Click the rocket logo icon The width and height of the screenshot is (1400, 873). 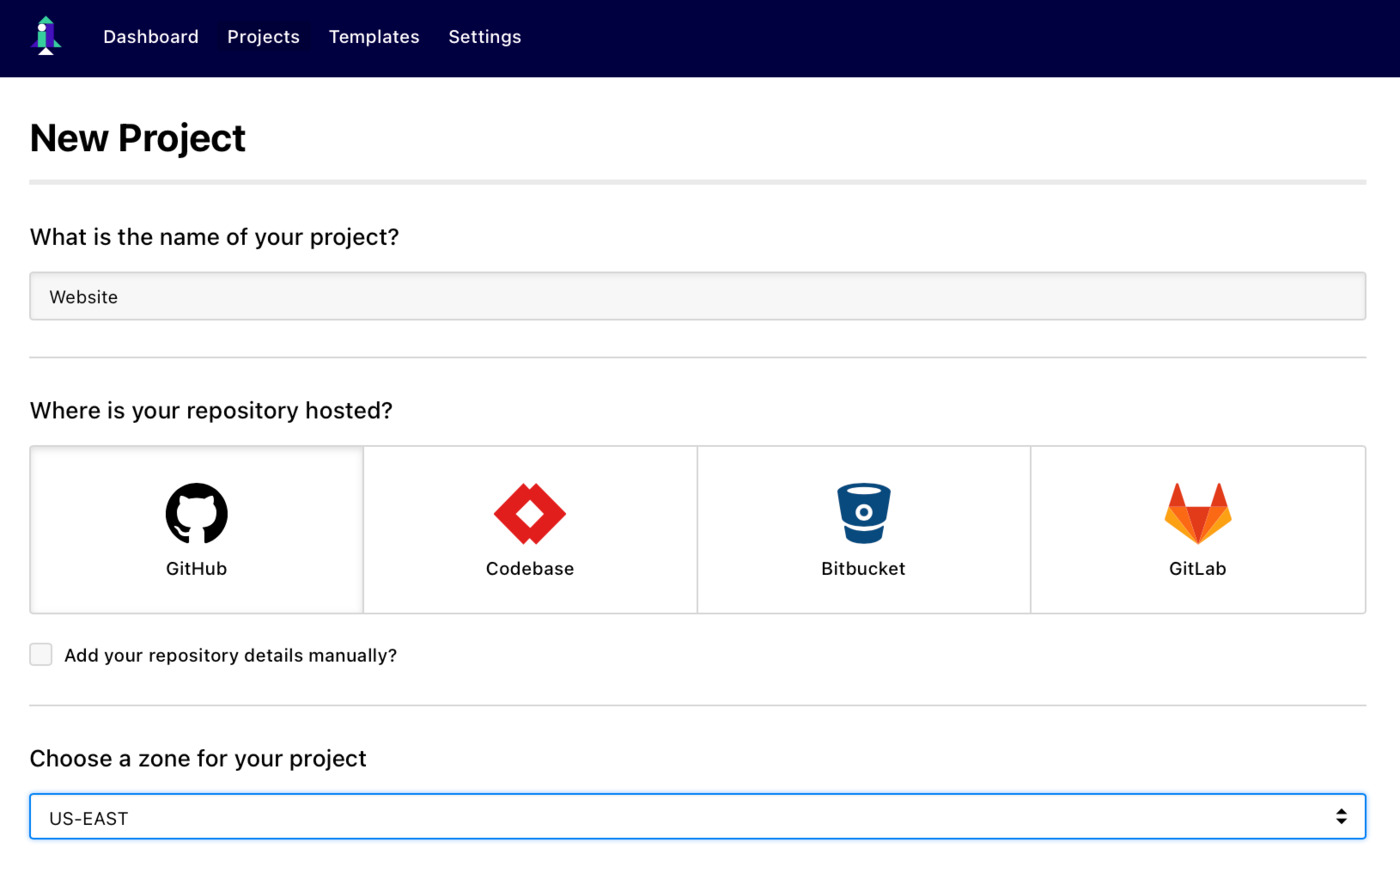coord(46,36)
